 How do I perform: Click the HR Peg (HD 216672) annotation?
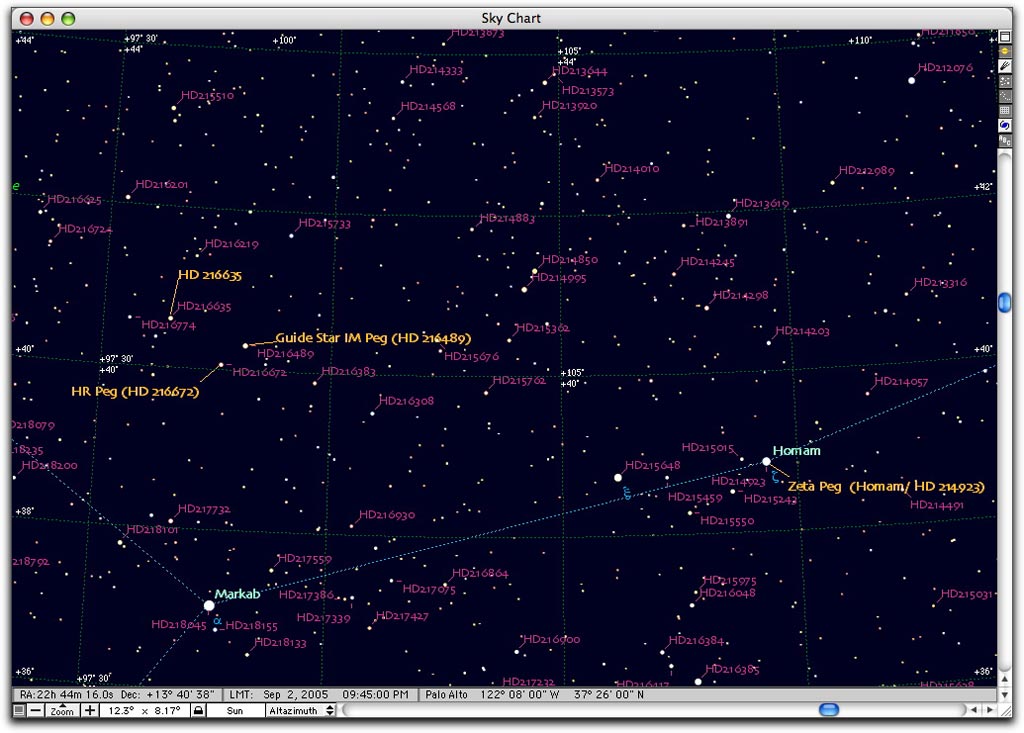(135, 391)
